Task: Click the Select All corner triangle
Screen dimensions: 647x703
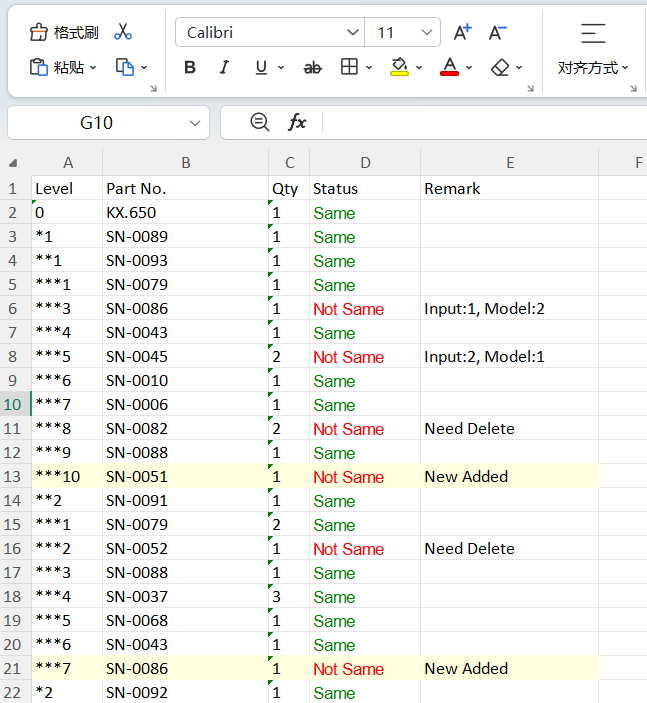Action: (x=13, y=163)
